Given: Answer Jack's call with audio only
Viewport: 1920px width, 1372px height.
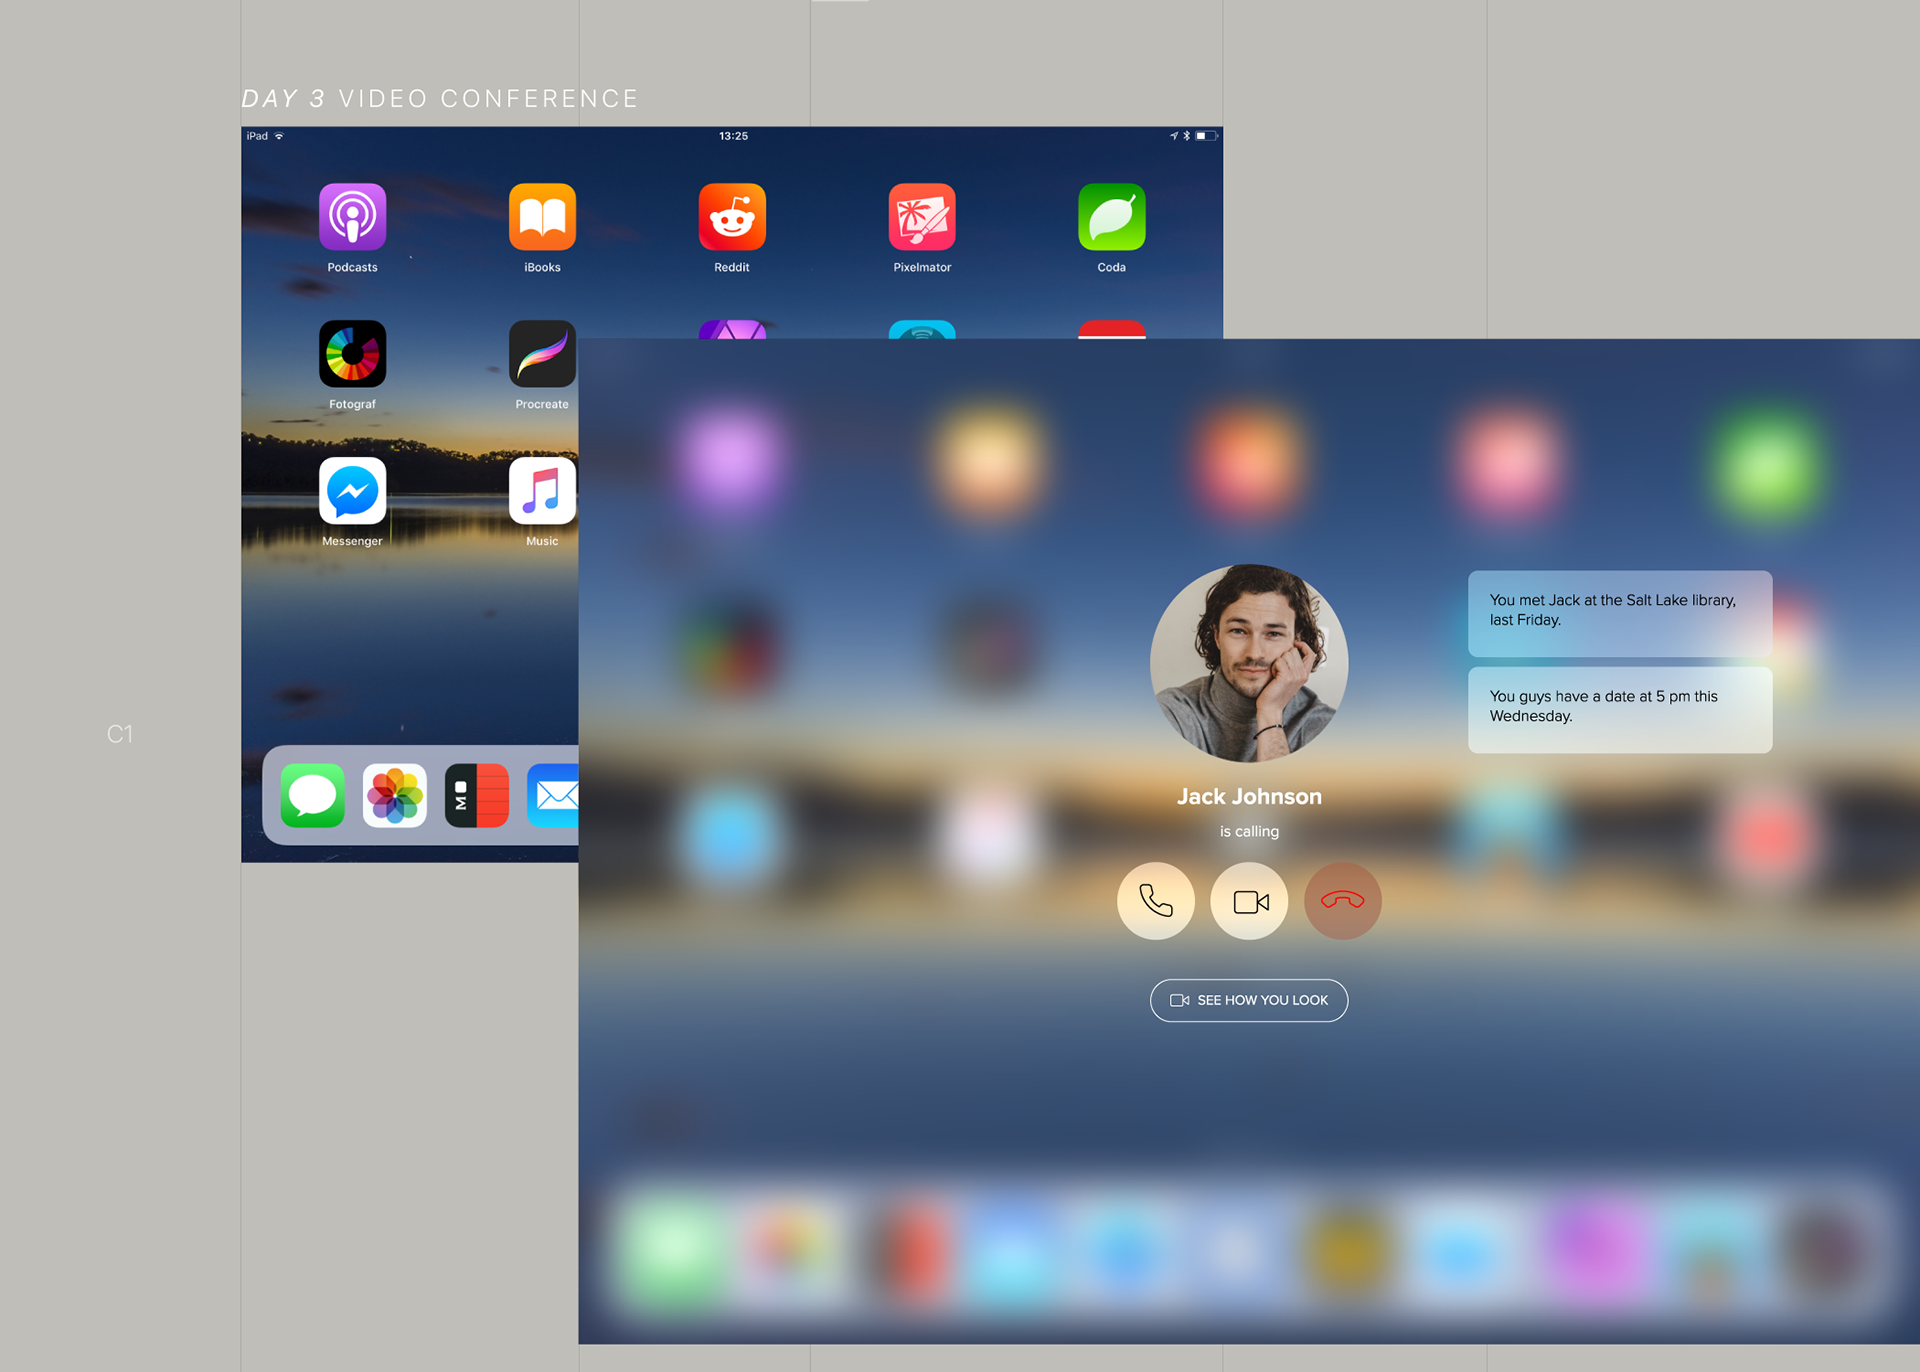Looking at the screenshot, I should pos(1155,901).
